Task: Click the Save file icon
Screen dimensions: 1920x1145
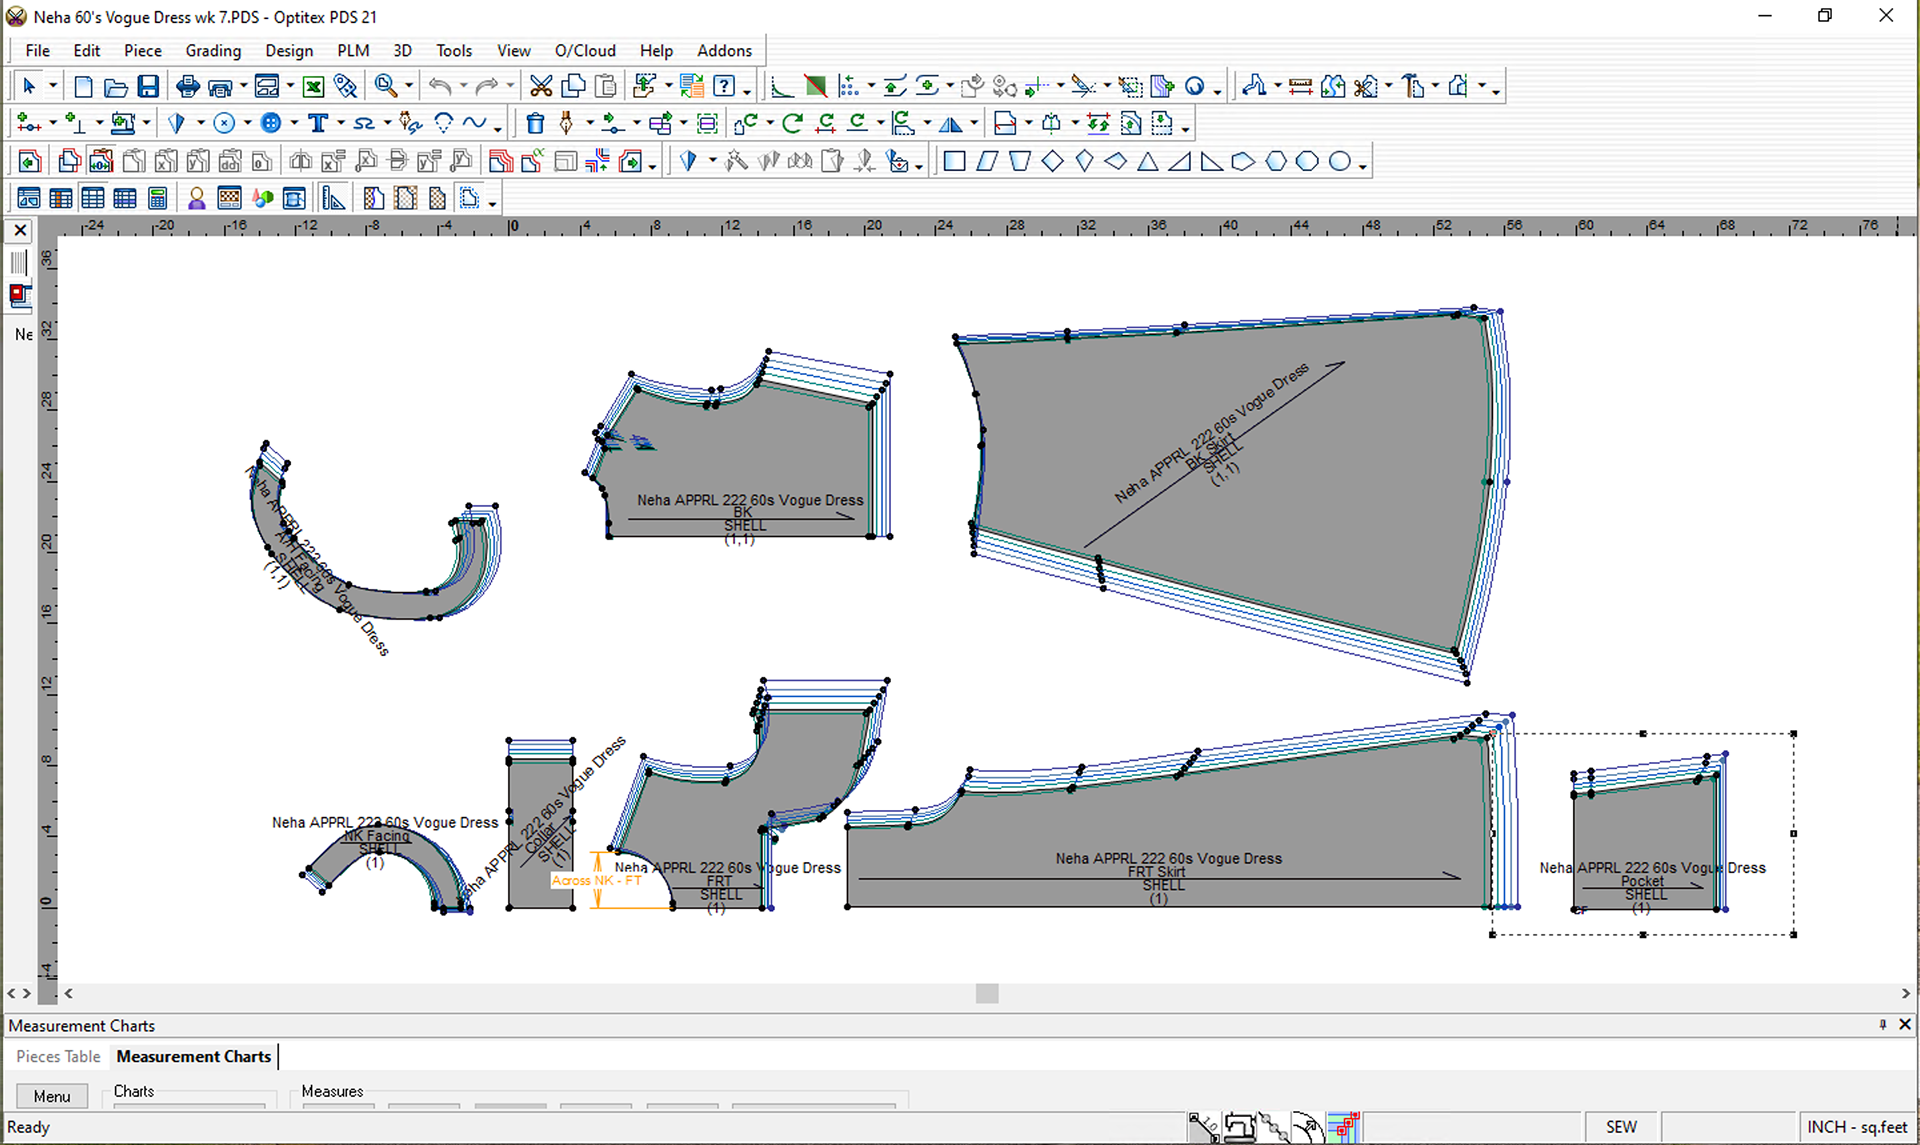Action: coord(148,87)
